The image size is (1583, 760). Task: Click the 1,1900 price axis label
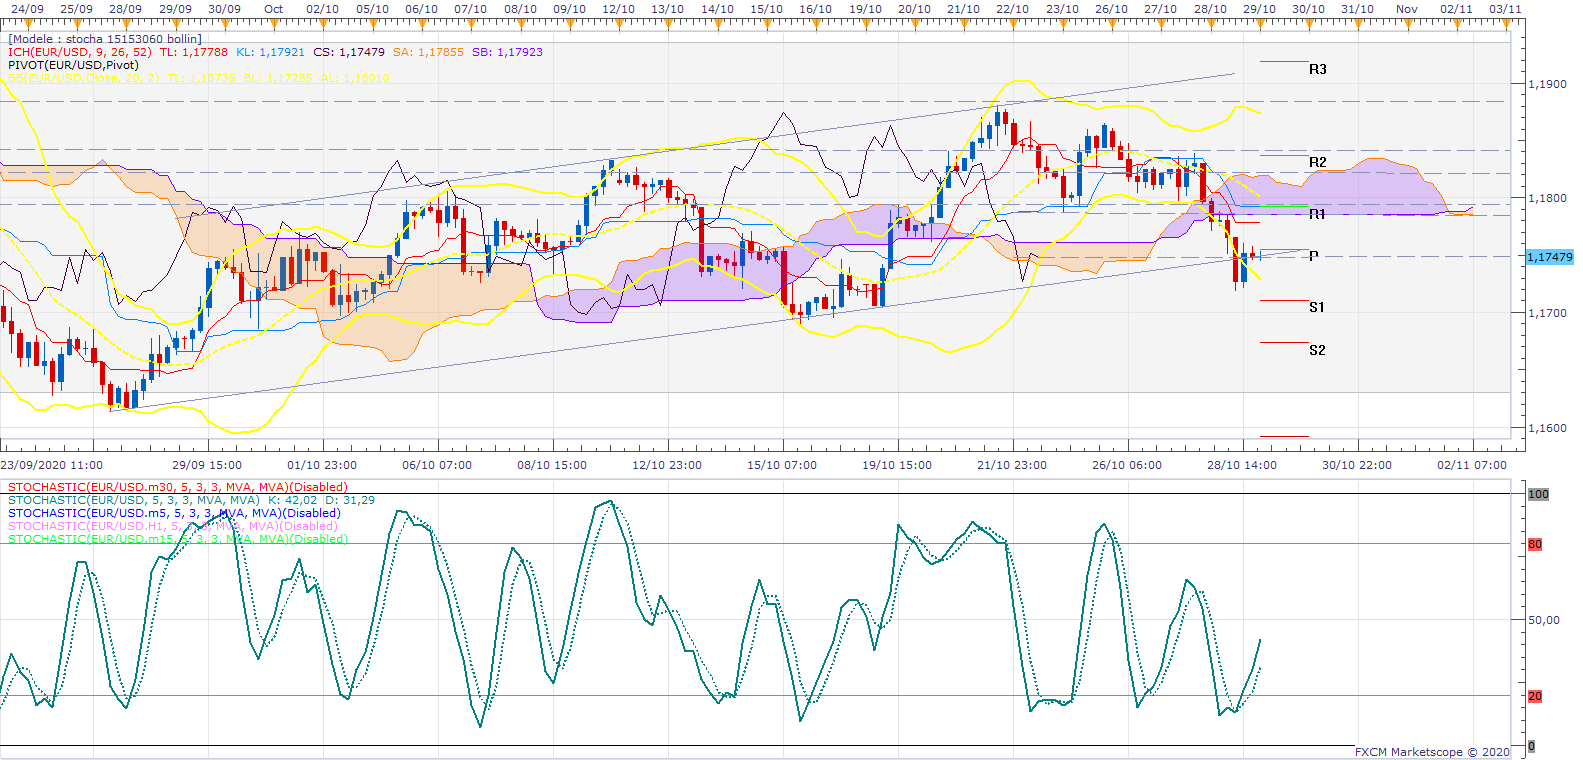(1548, 84)
